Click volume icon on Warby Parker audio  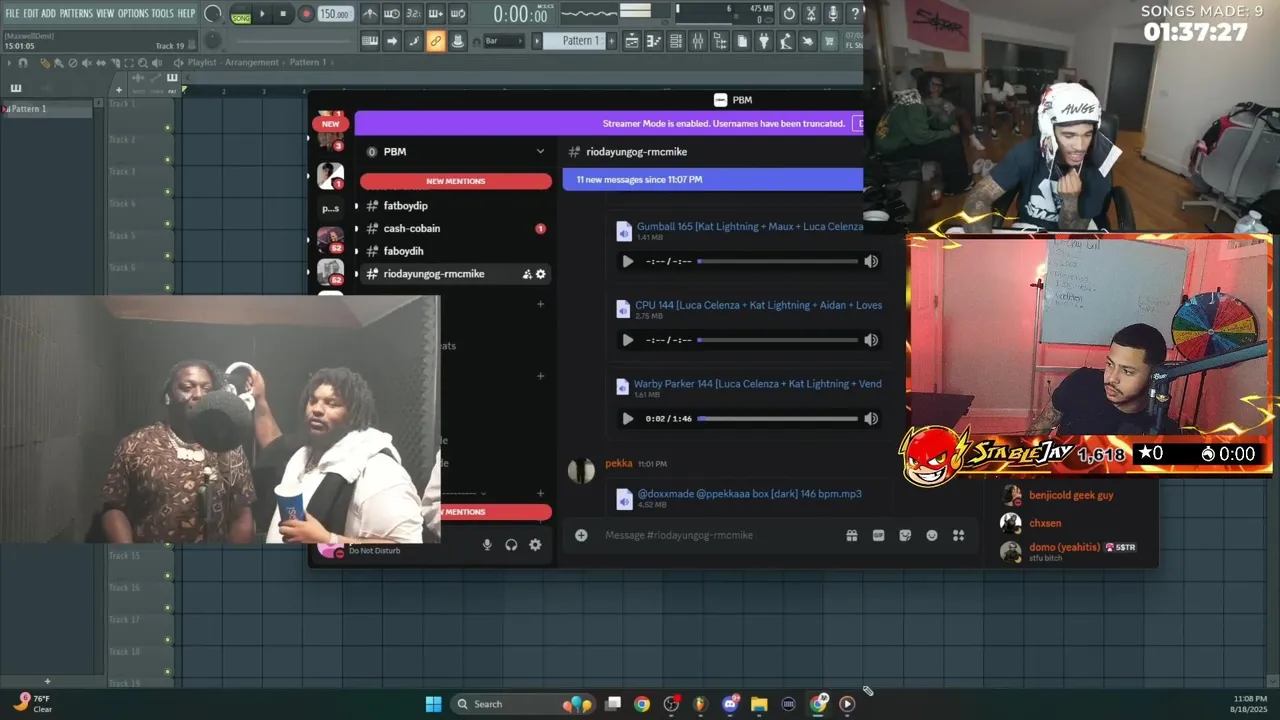(x=871, y=419)
